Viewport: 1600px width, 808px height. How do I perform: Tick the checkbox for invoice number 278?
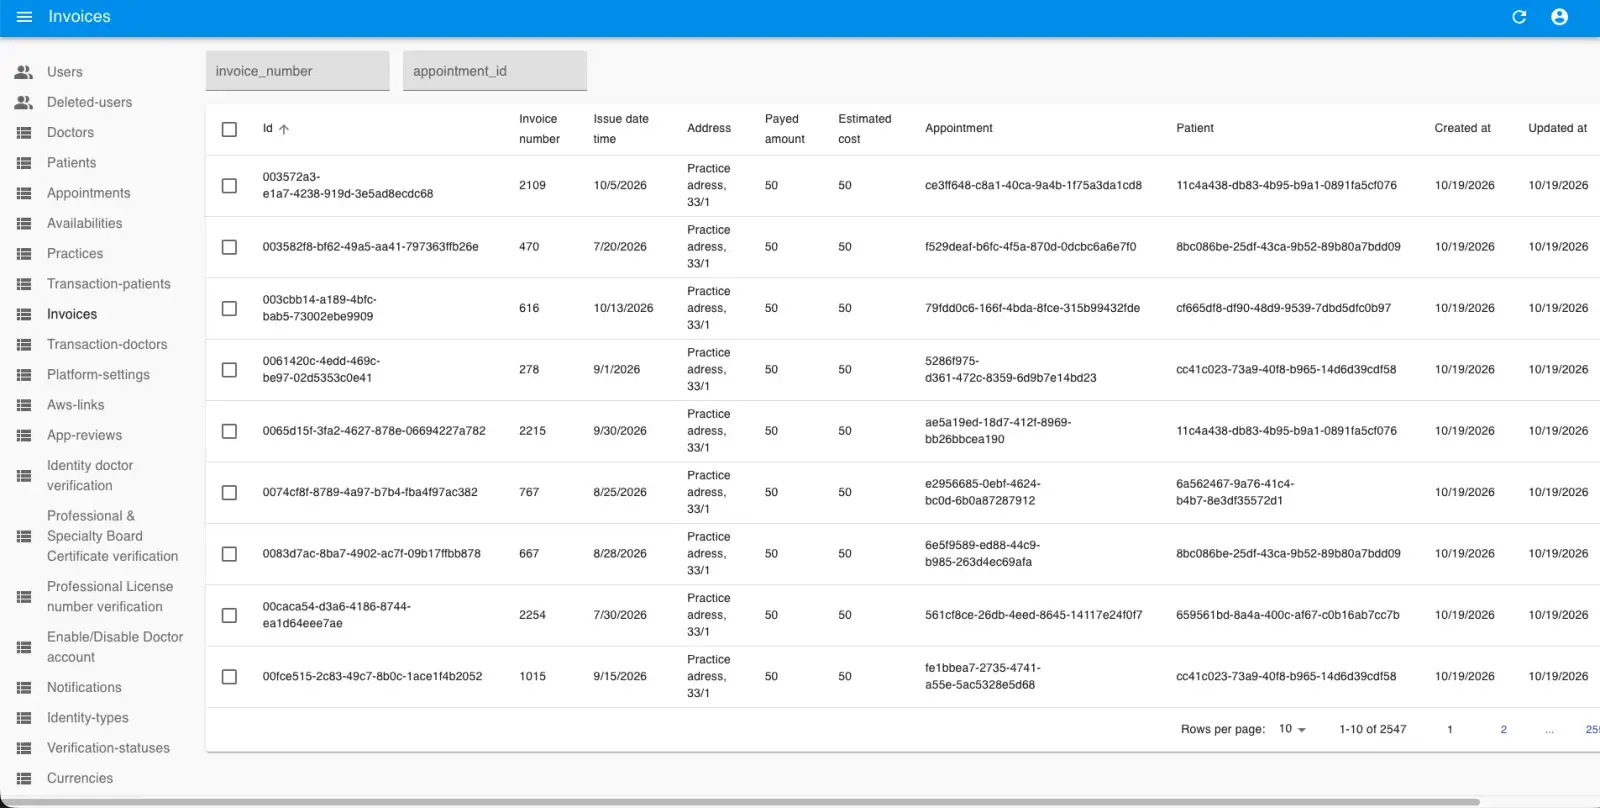(229, 370)
